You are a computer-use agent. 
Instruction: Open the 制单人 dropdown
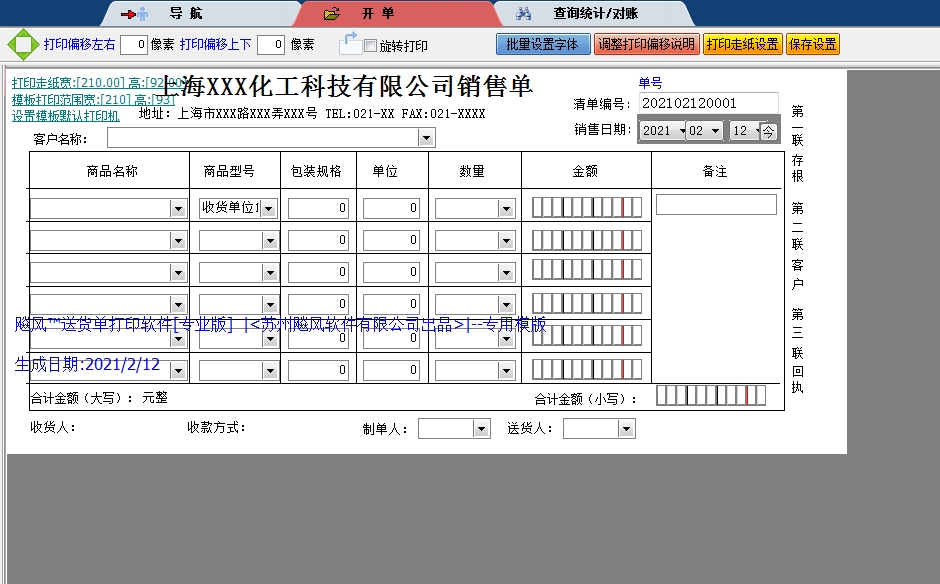pyautogui.click(x=480, y=428)
